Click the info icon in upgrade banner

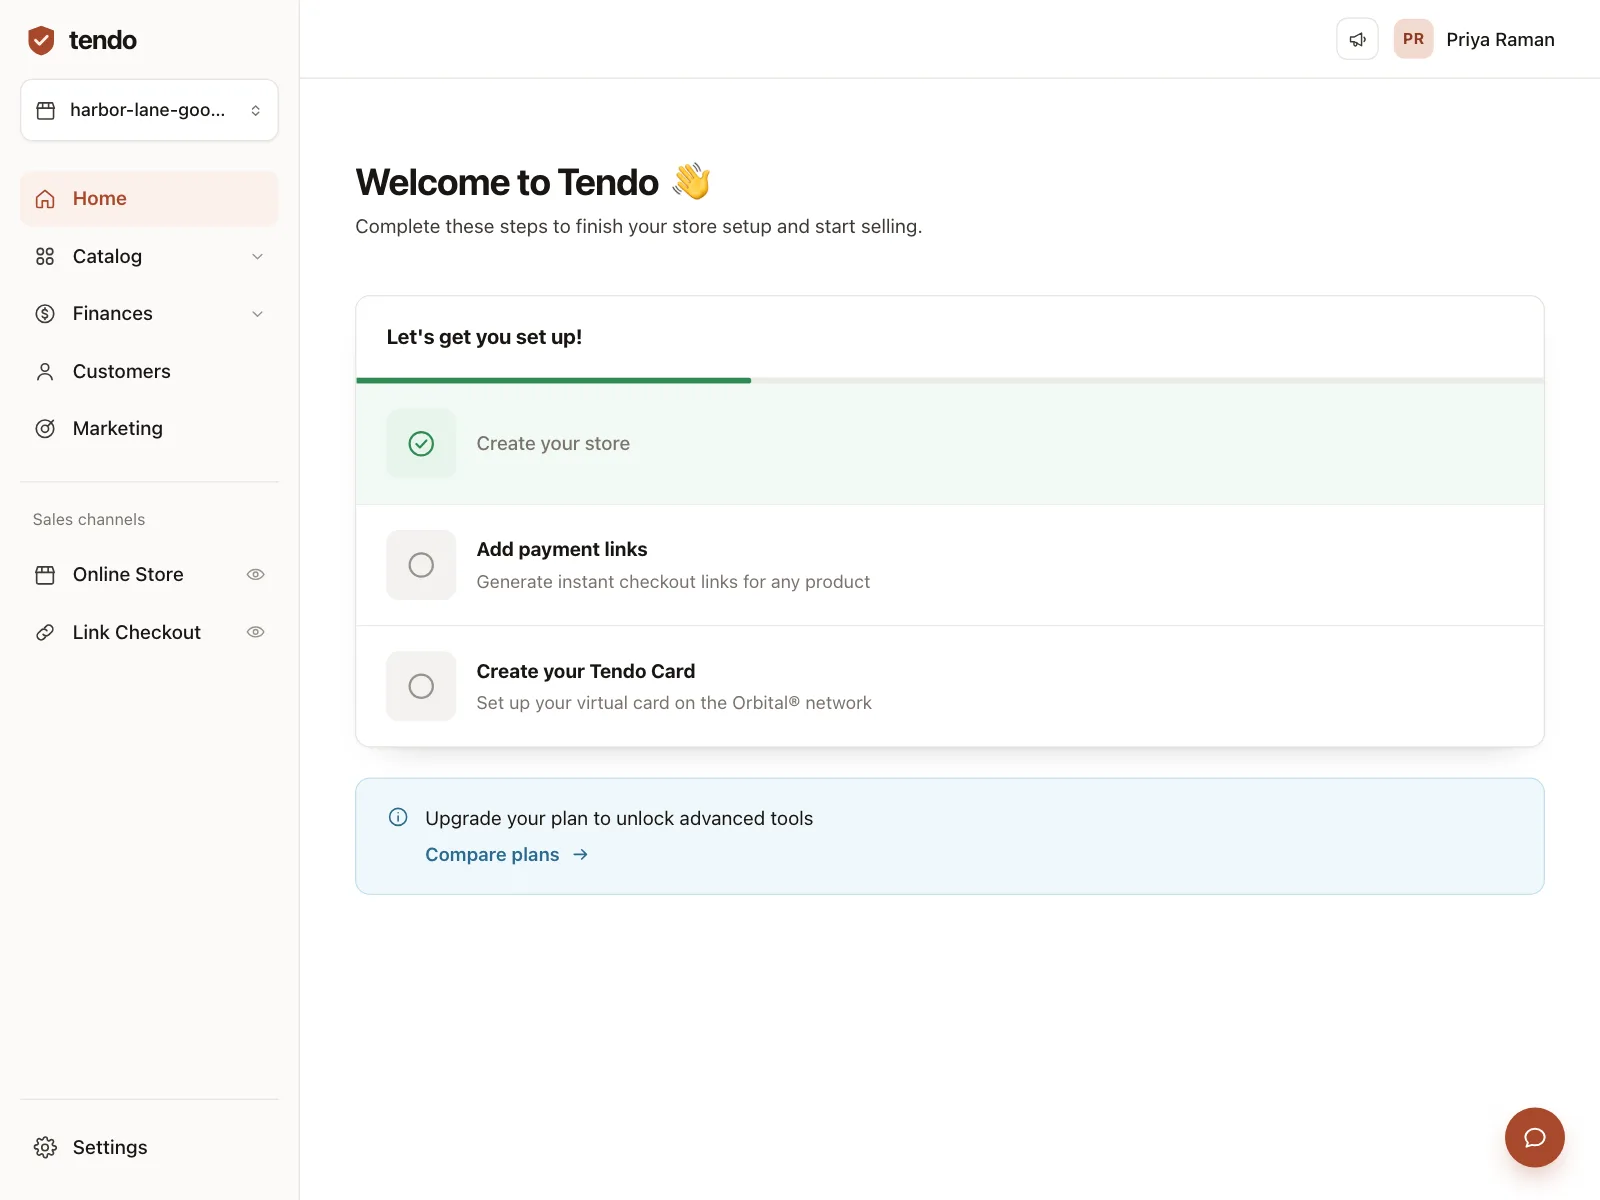coord(398,817)
